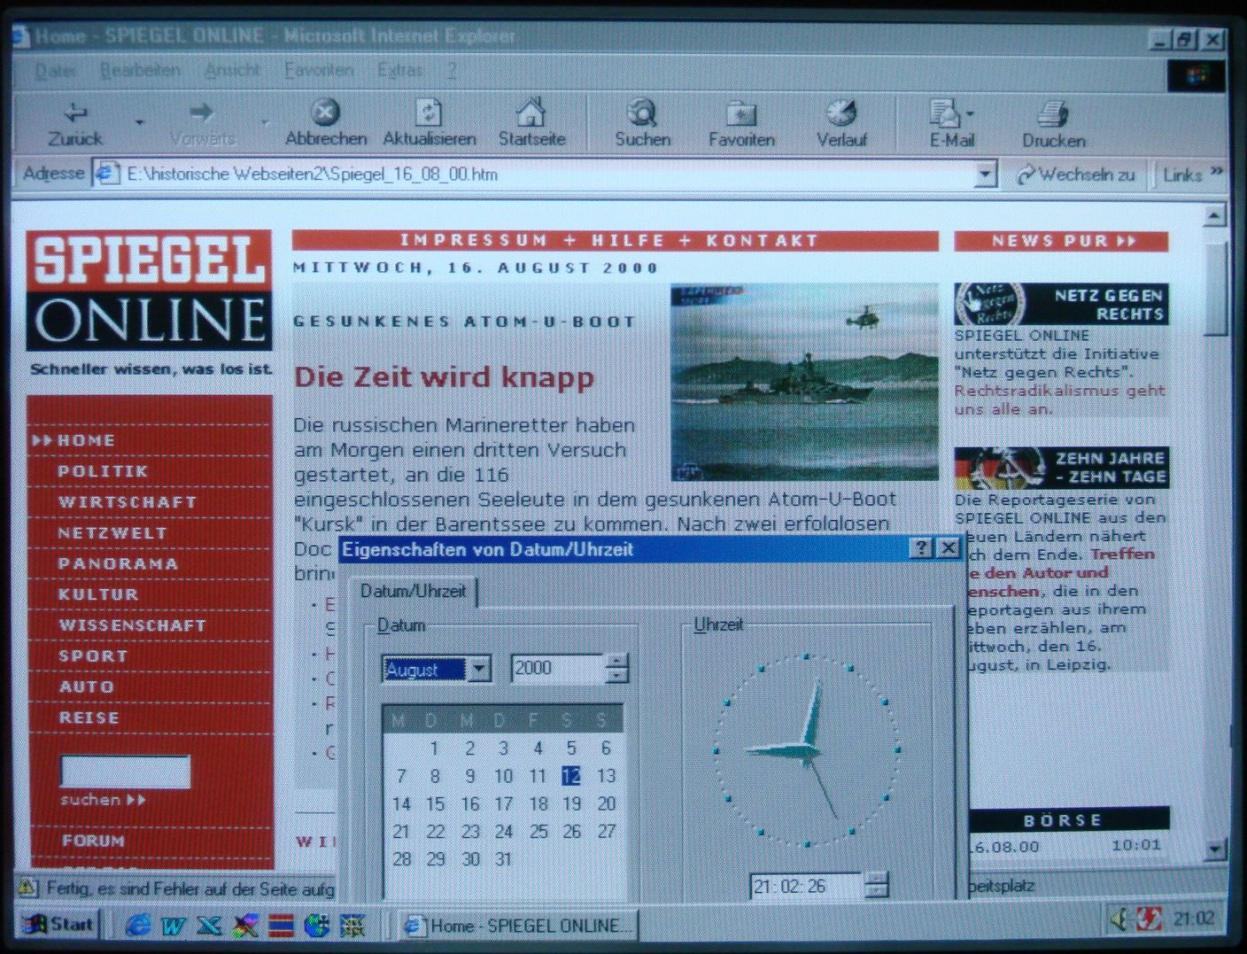Expand the Links toolbar chevron
The image size is (1247, 954).
pyautogui.click(x=1216, y=173)
